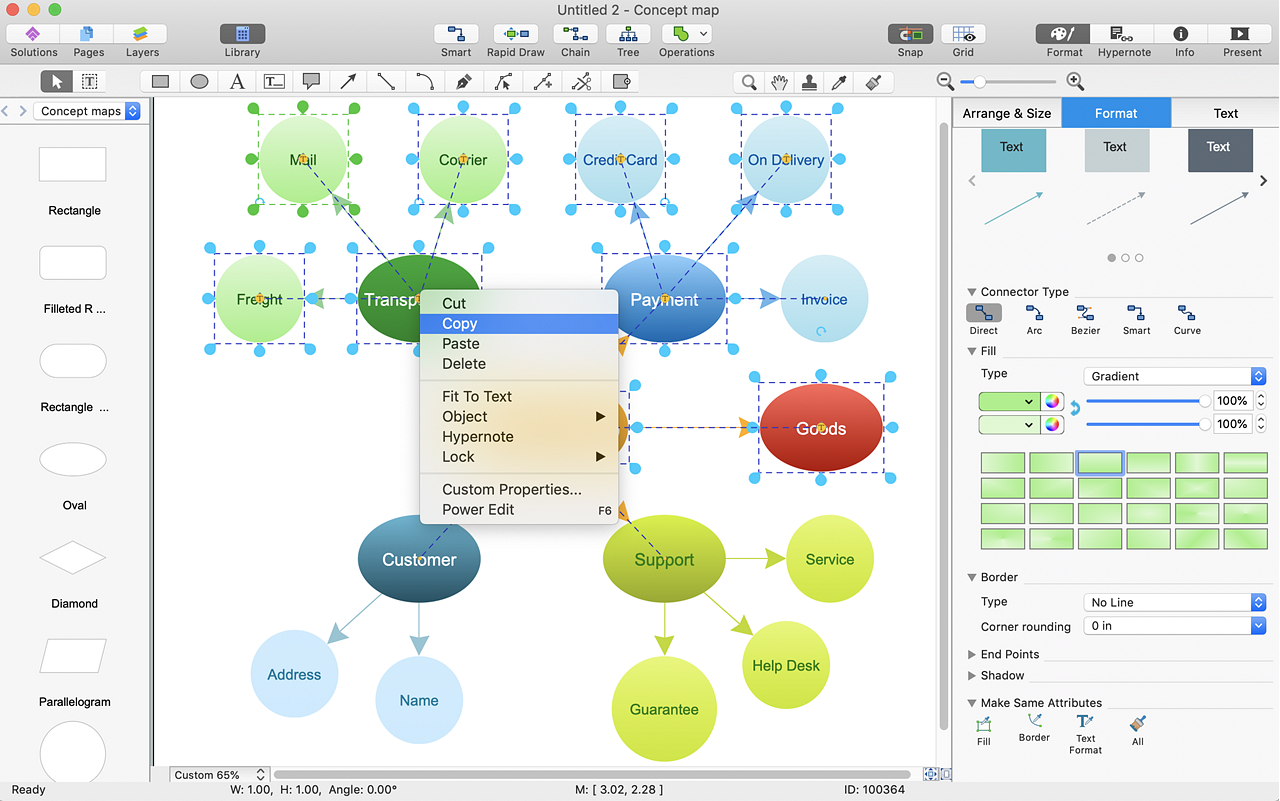
Task: Choose the Arc connector type
Action: click(x=1034, y=319)
